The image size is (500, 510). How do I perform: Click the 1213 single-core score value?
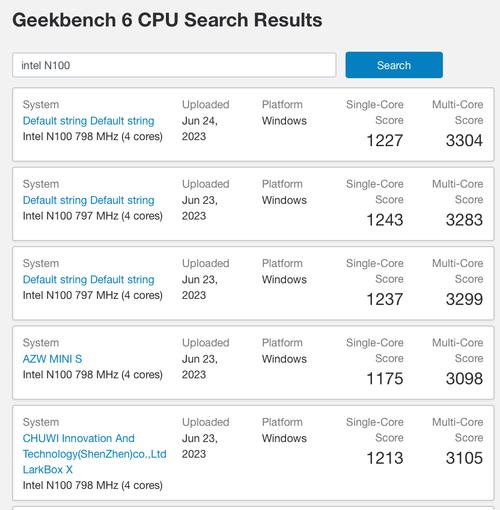point(385,458)
